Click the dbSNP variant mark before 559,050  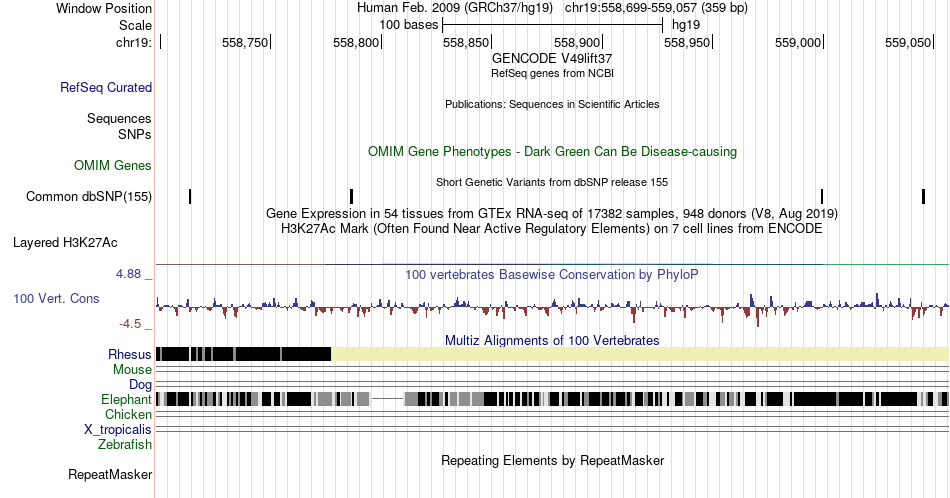923,196
